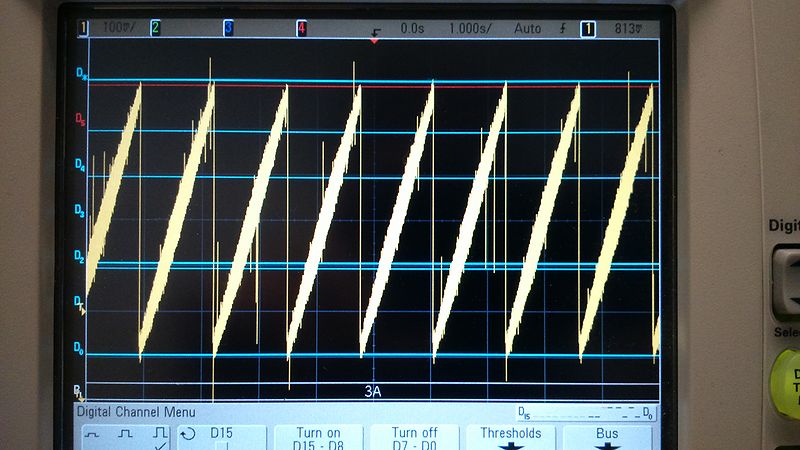Choose the large checked waveform size icon
Viewport: 800px width, 450px height.
pyautogui.click(x=159, y=436)
